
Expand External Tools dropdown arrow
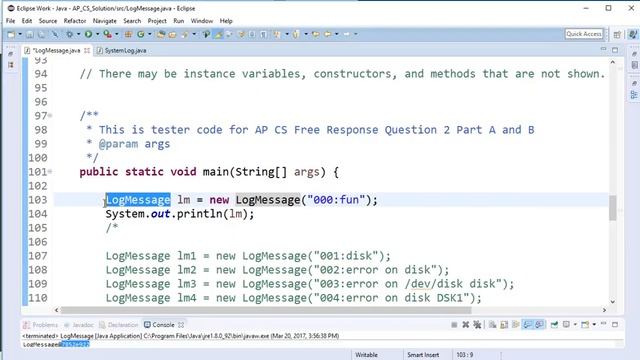click(x=116, y=34)
